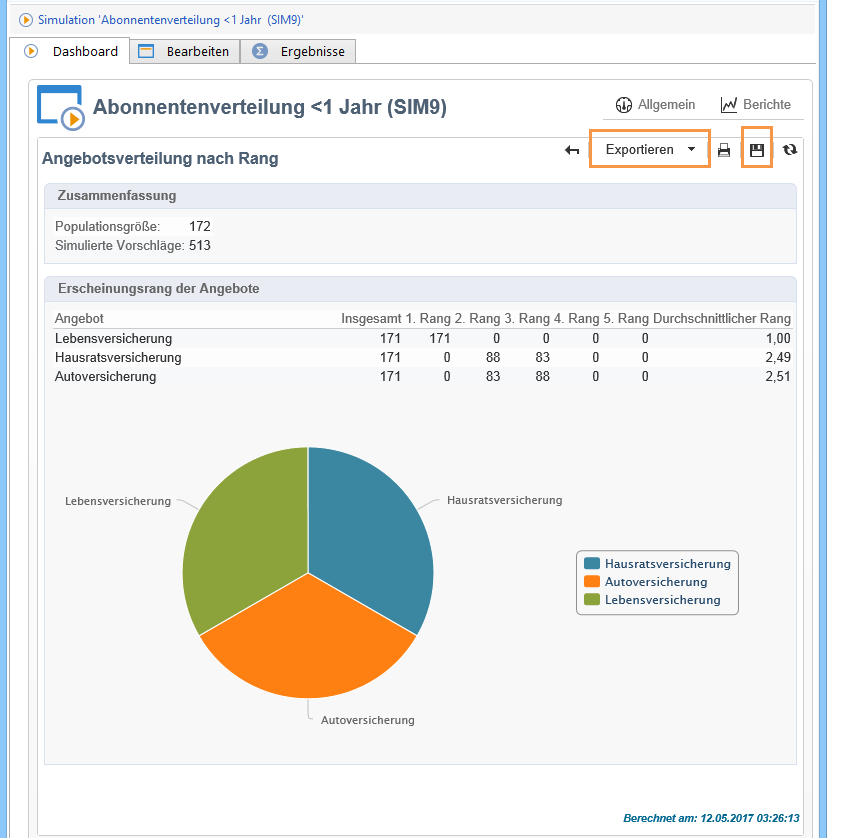This screenshot has width=848, height=838.
Task: Click the Autoversicherung orange legend swatch
Action: pyautogui.click(x=592, y=581)
